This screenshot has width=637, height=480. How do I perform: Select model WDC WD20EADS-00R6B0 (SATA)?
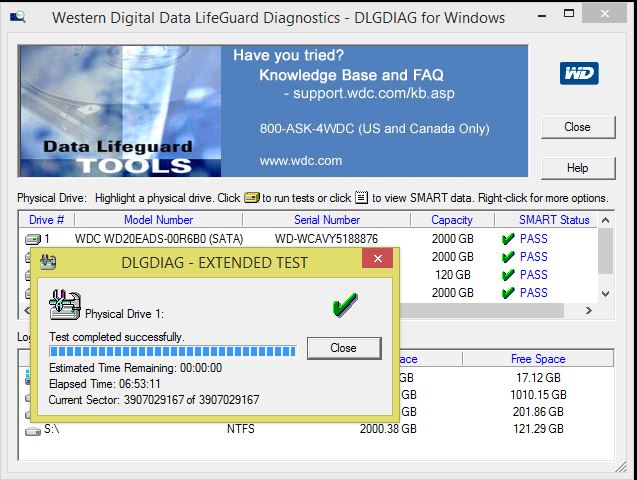click(159, 239)
